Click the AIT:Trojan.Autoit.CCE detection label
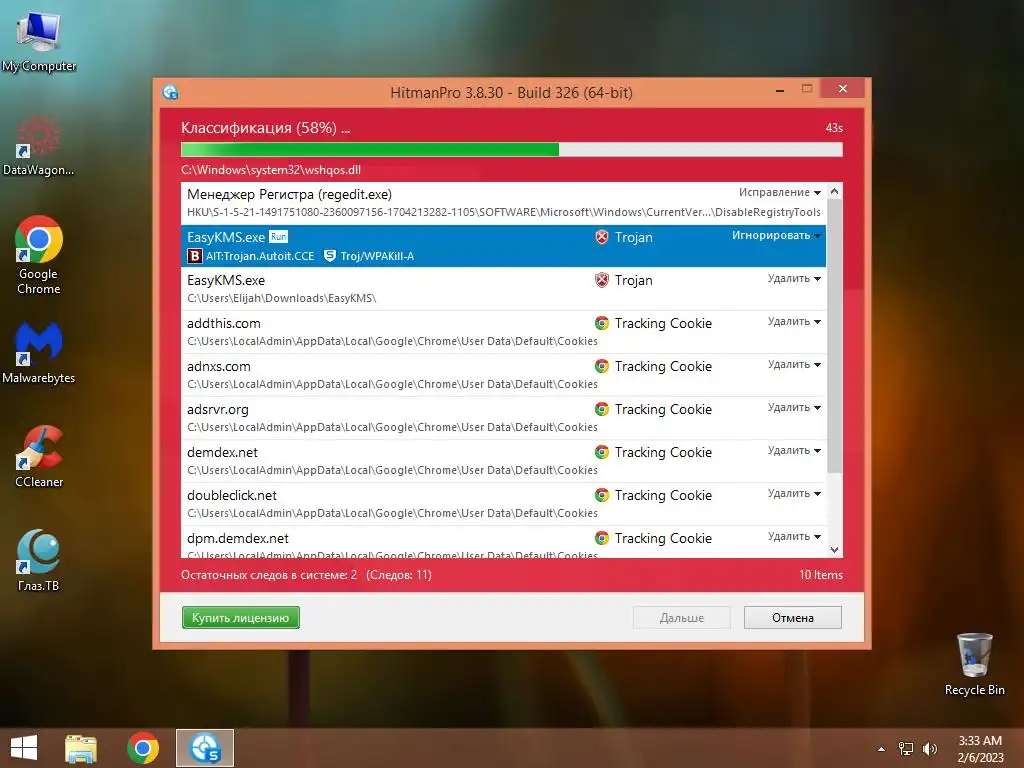 (x=260, y=256)
